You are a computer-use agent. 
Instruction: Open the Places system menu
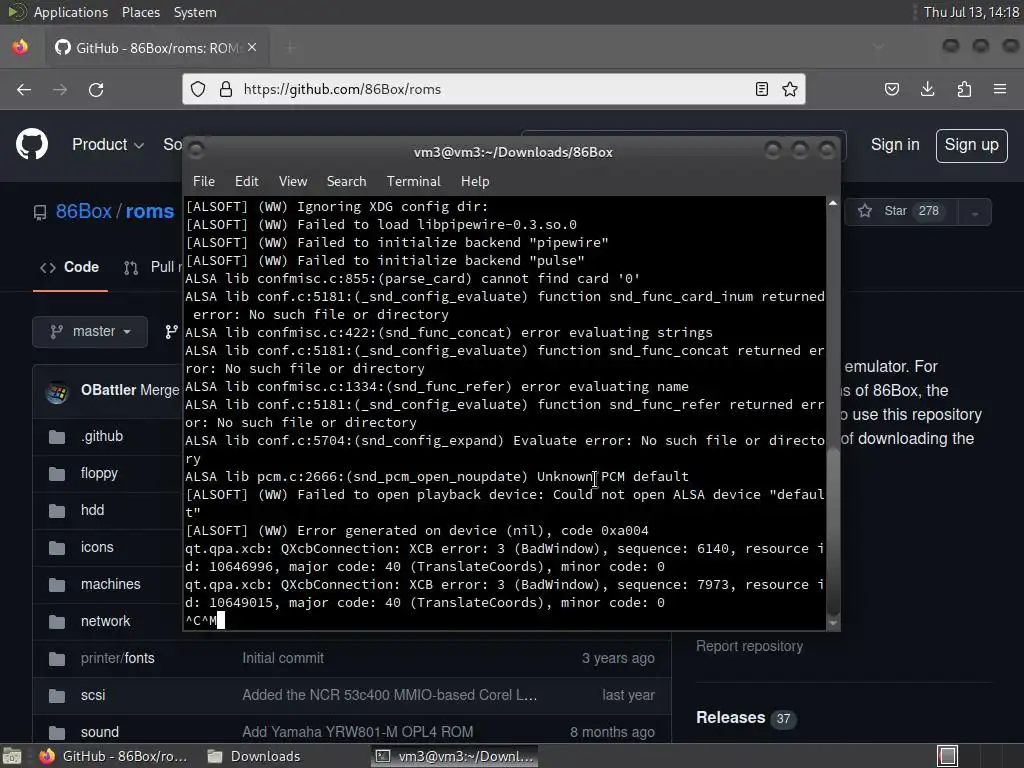140,12
